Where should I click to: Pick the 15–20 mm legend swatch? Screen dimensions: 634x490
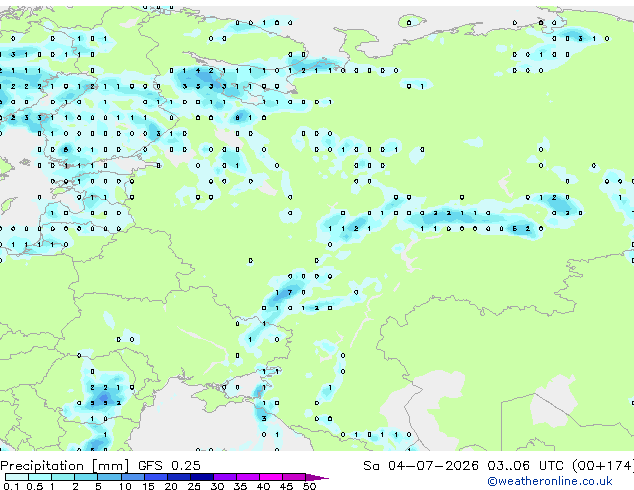(x=156, y=477)
